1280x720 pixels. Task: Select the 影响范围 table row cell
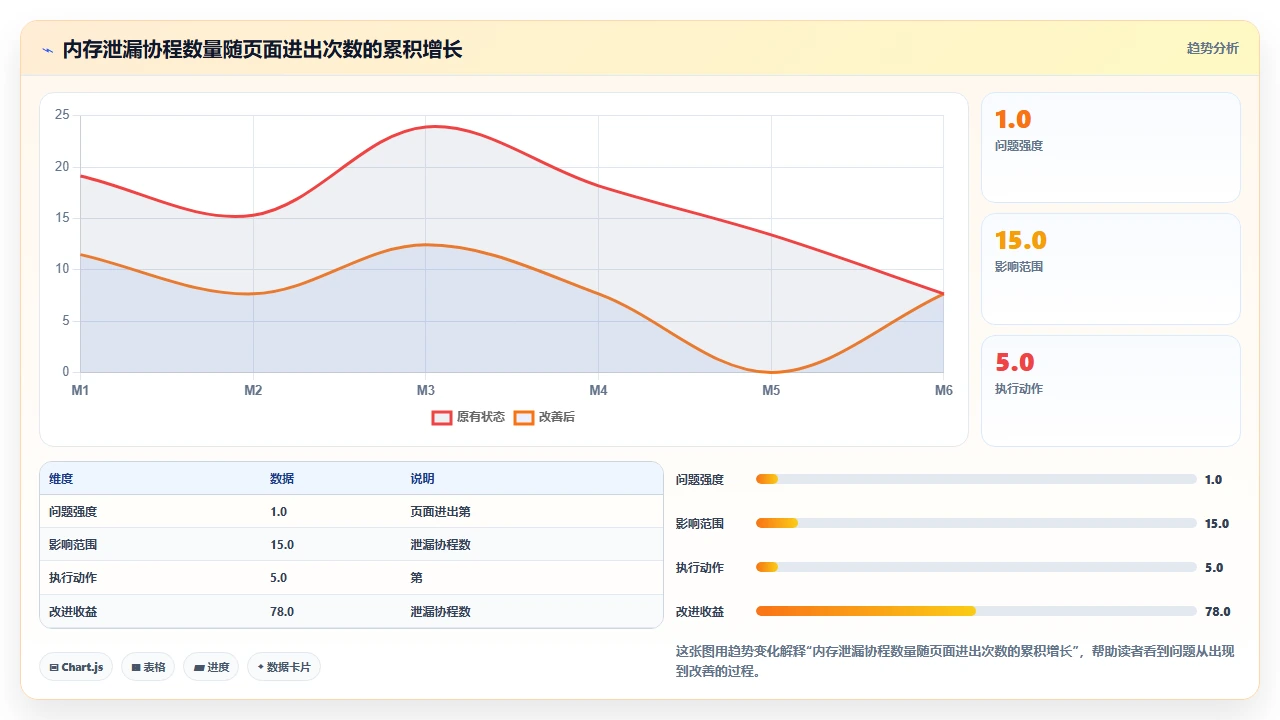pos(73,545)
